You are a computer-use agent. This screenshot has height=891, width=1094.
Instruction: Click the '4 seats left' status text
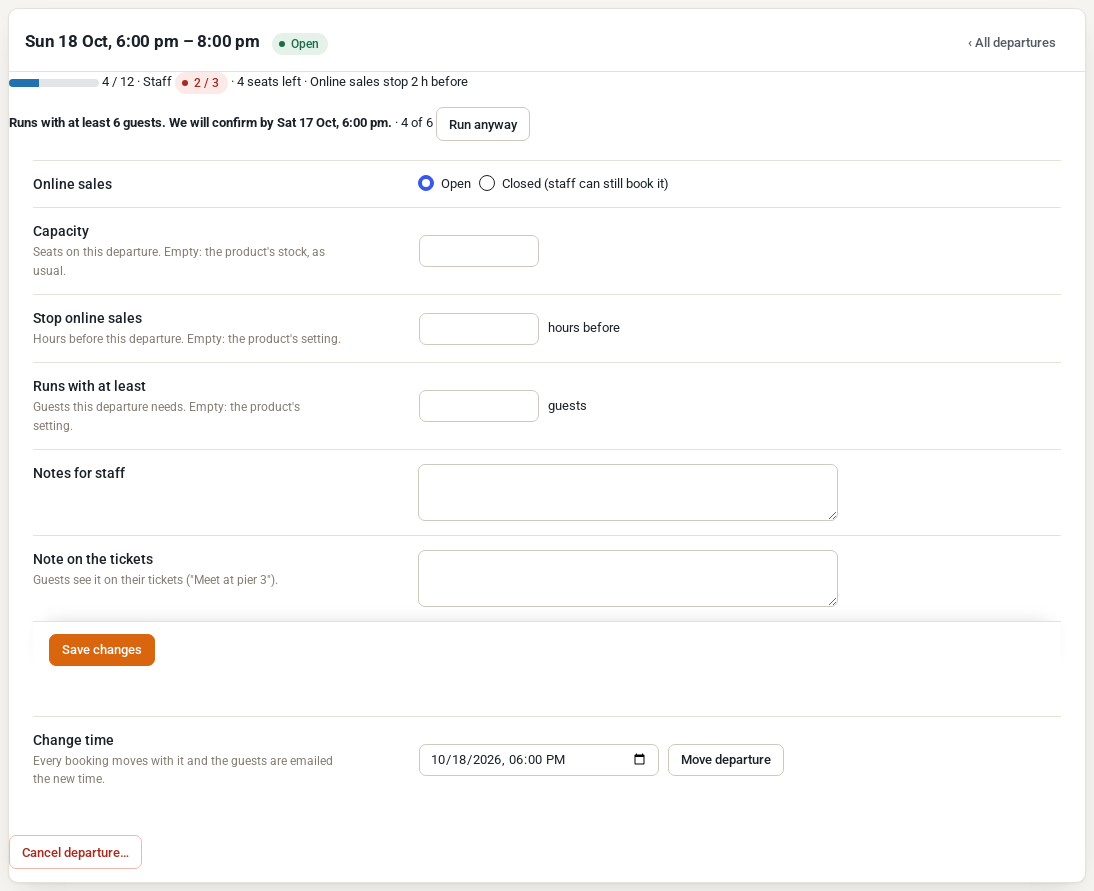coord(269,82)
